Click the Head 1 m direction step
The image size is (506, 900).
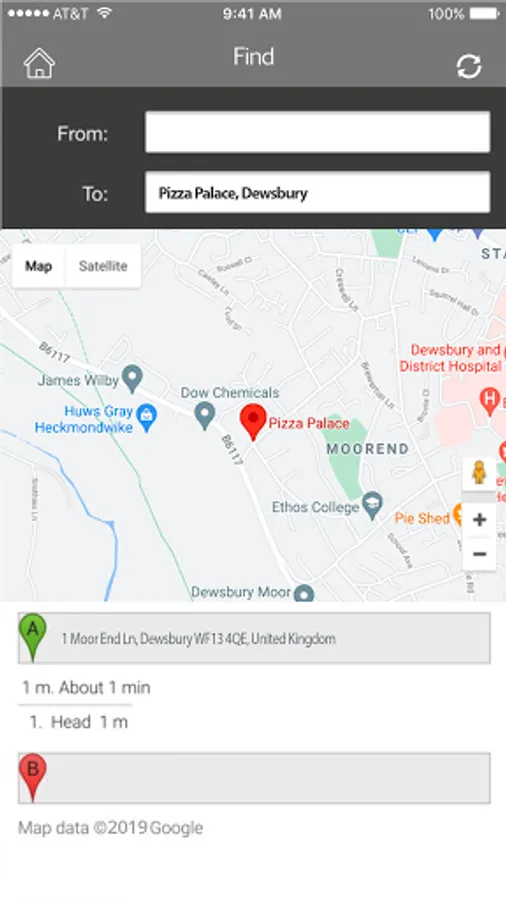(79, 722)
